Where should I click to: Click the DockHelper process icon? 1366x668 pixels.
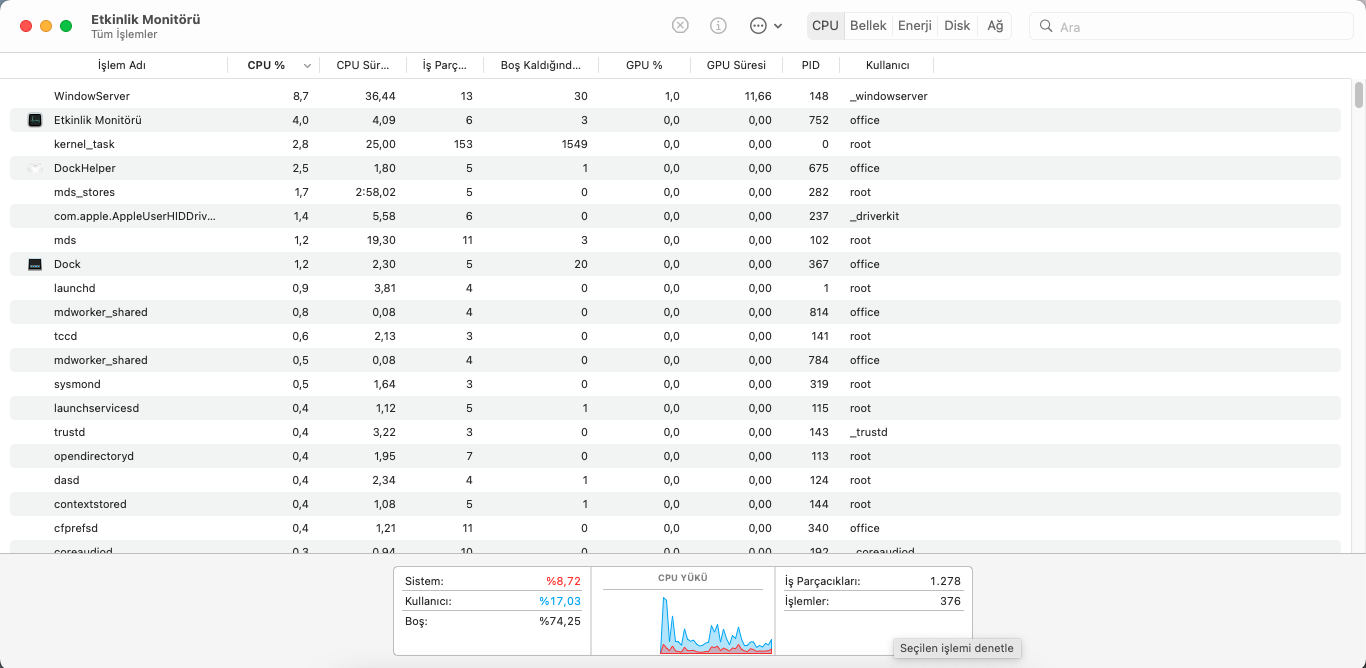tap(34, 168)
